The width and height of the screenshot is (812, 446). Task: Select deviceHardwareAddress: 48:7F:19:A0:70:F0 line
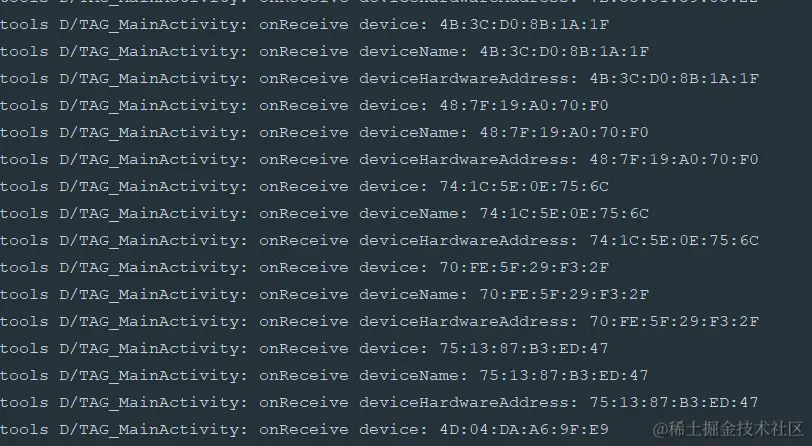(x=380, y=159)
